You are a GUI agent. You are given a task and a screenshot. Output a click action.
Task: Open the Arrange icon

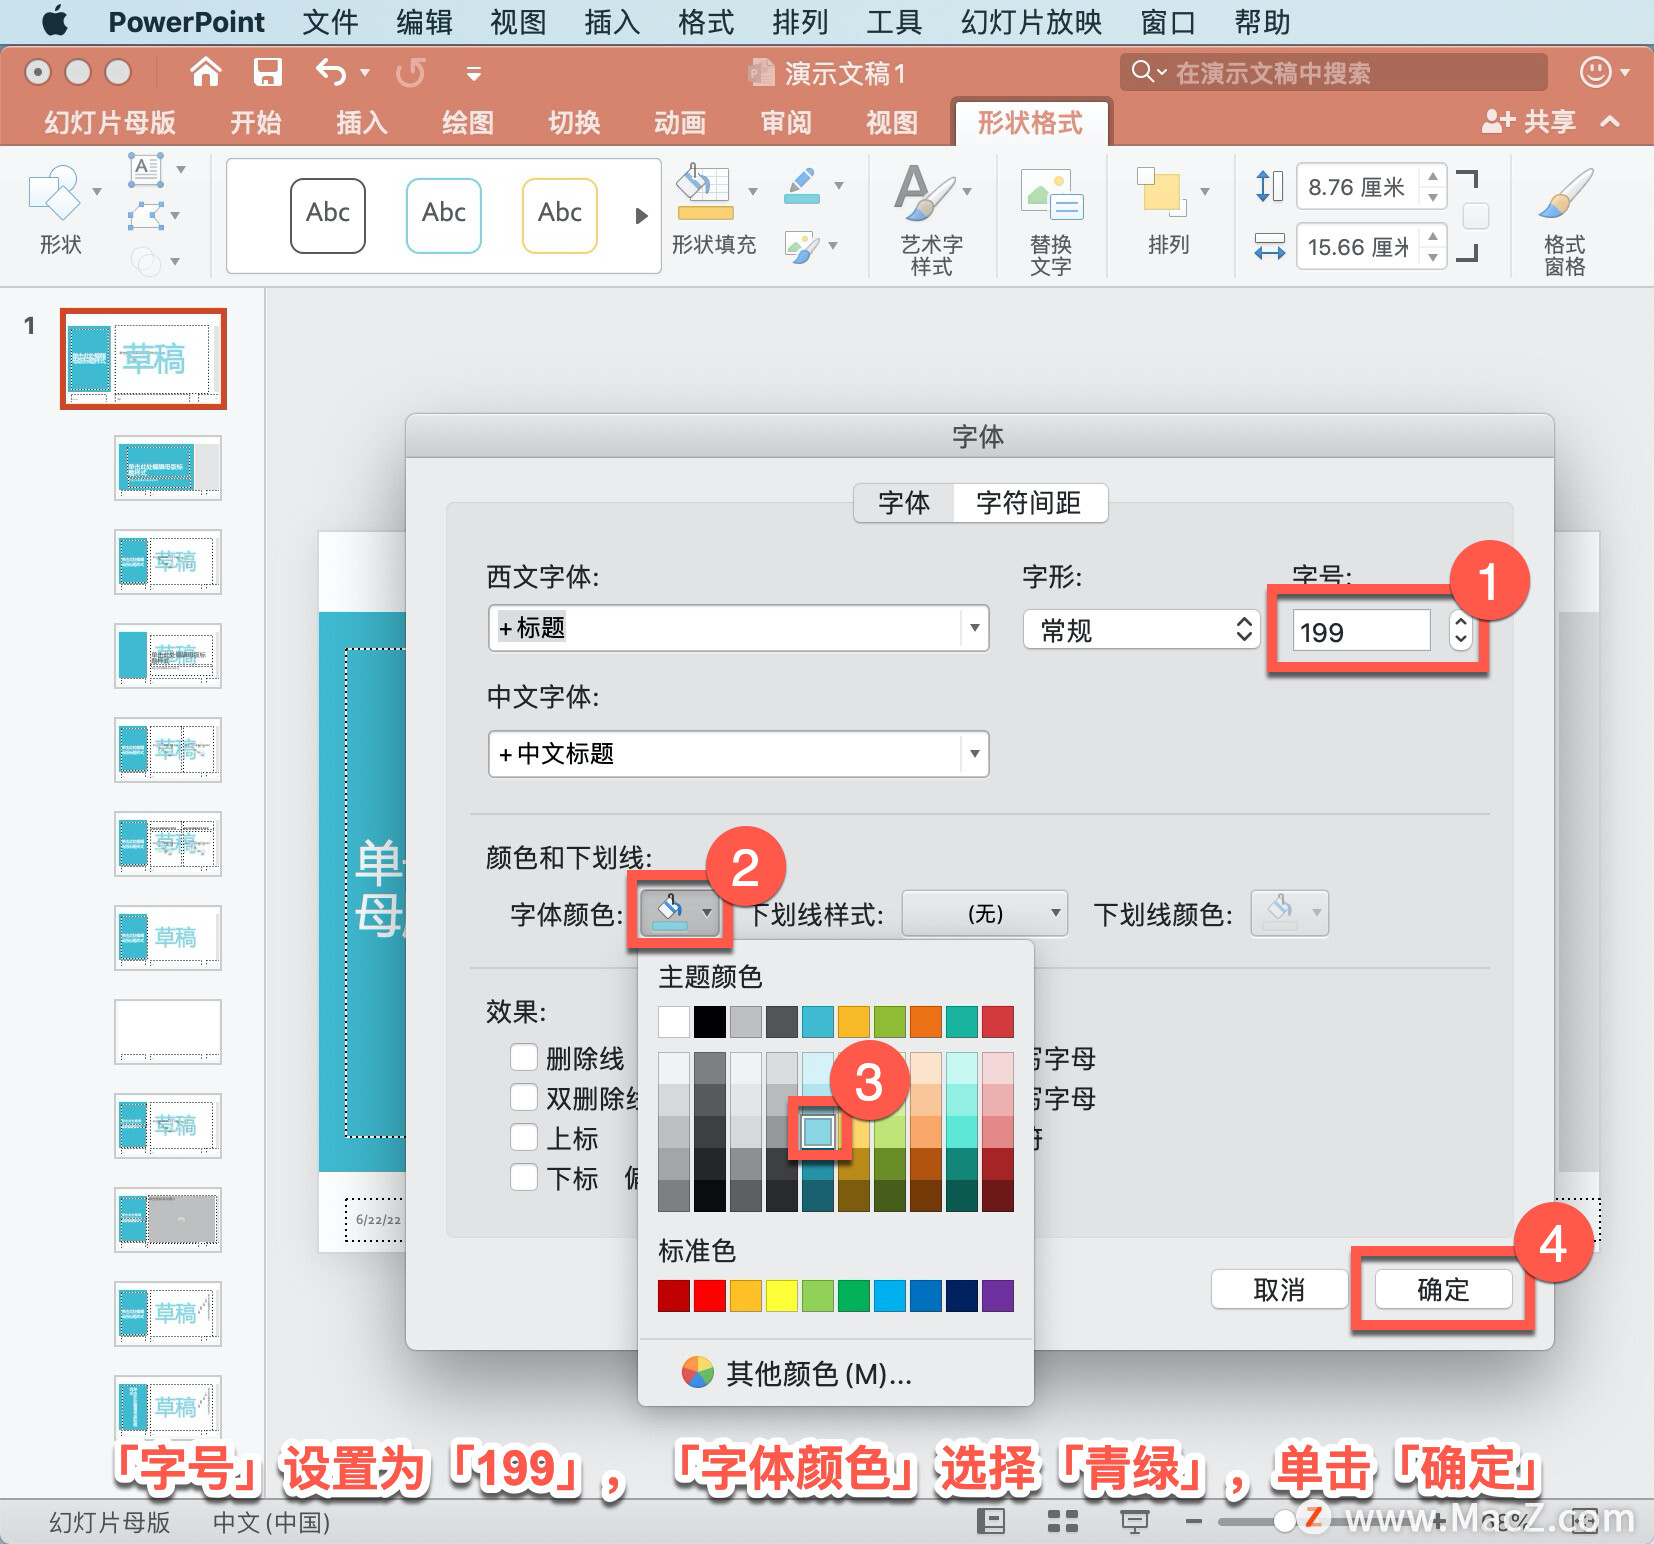(1161, 192)
